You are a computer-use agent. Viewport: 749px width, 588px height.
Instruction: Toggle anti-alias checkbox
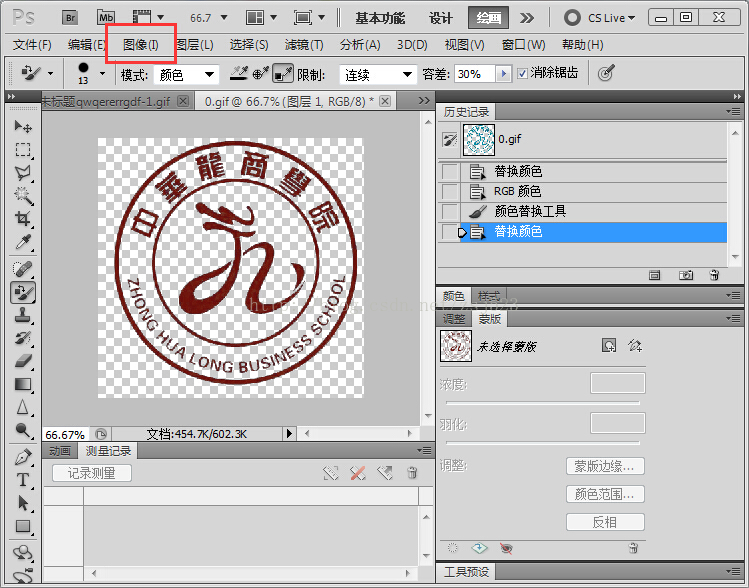523,74
